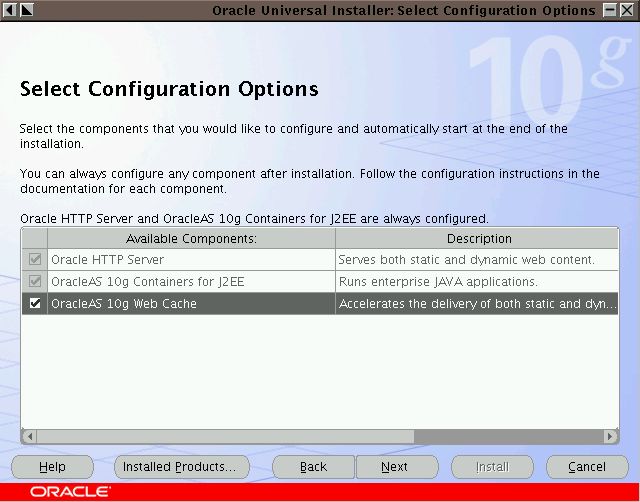Open the window menu icon in title bar
Viewport: 640px width, 502px height.
[x=9, y=10]
